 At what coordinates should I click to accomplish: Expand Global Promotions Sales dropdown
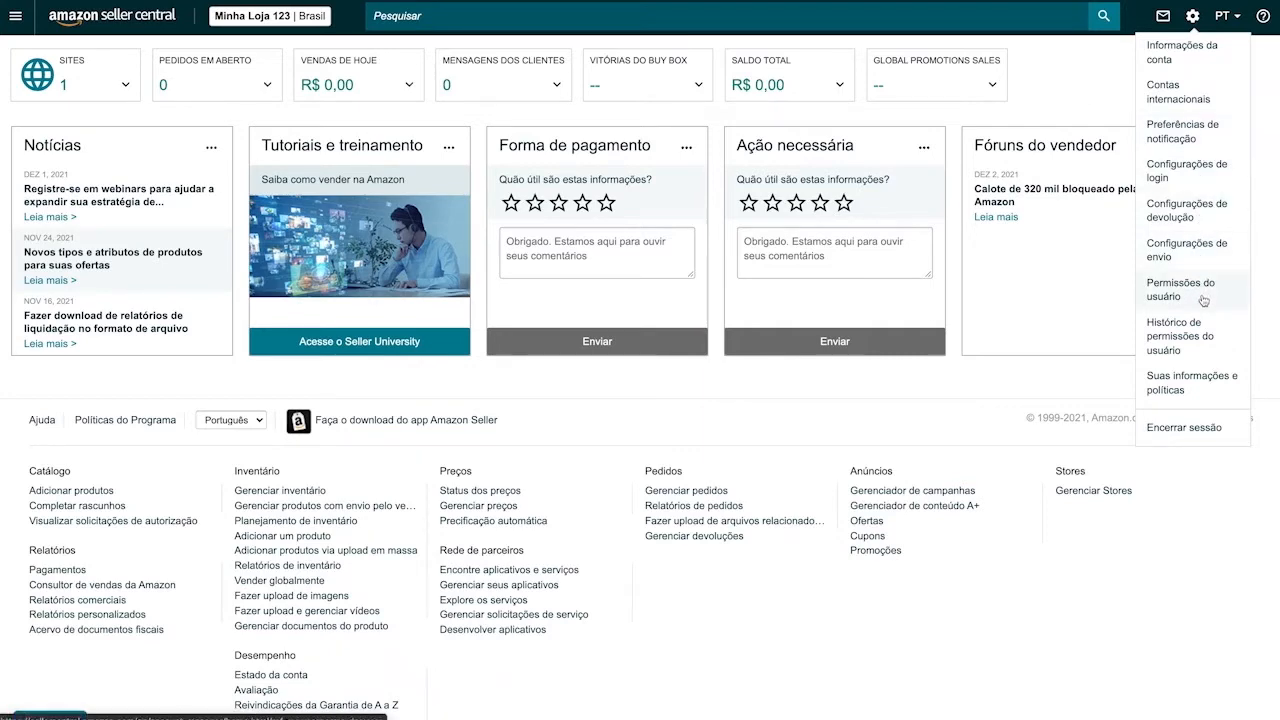[x=992, y=85]
